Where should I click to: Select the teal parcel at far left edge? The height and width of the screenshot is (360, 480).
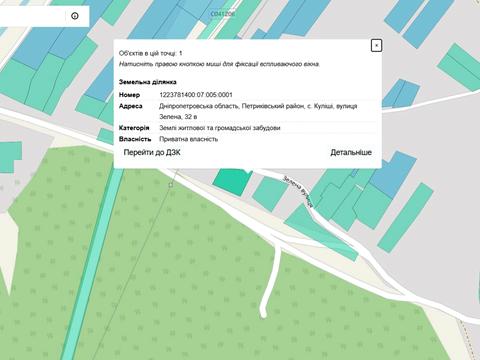tap(10, 157)
